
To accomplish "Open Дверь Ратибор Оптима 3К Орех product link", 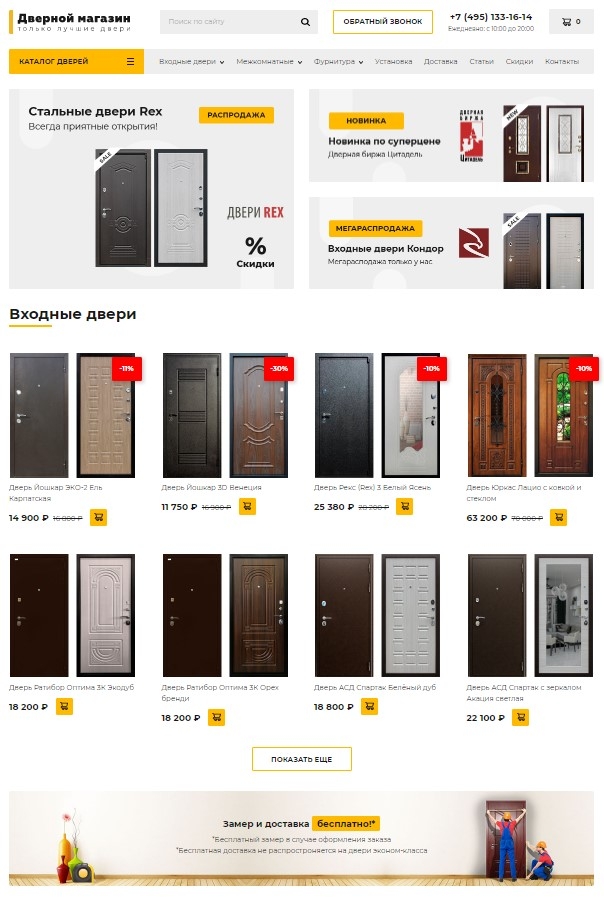I will (220, 693).
